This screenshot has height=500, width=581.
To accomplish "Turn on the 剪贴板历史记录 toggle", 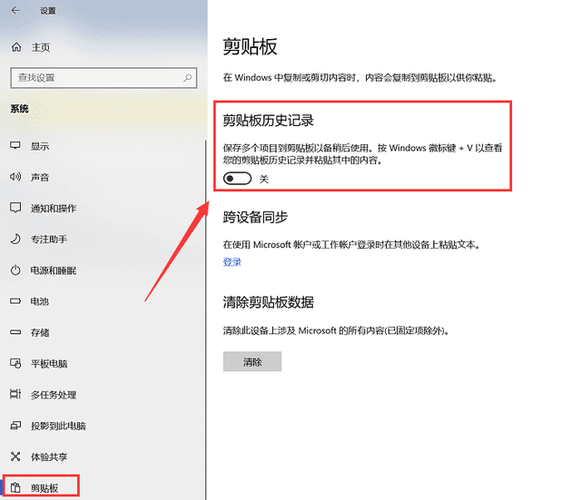I will (x=237, y=179).
